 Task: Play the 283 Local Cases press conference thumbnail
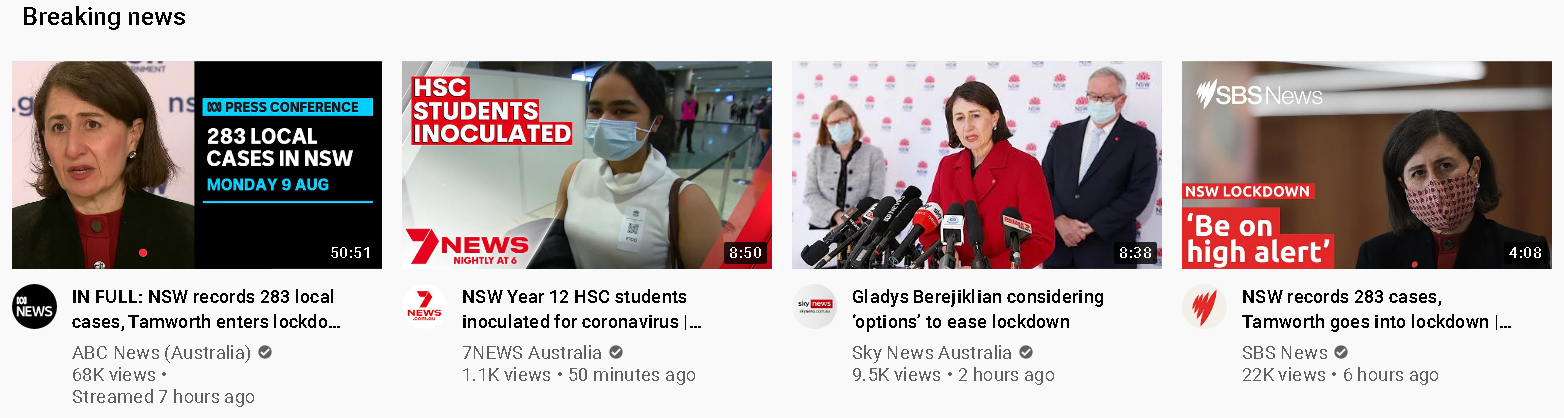(197, 165)
